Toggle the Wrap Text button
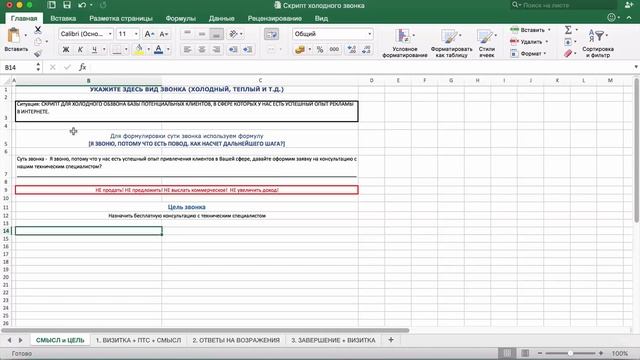The image size is (640, 360). coord(271,34)
